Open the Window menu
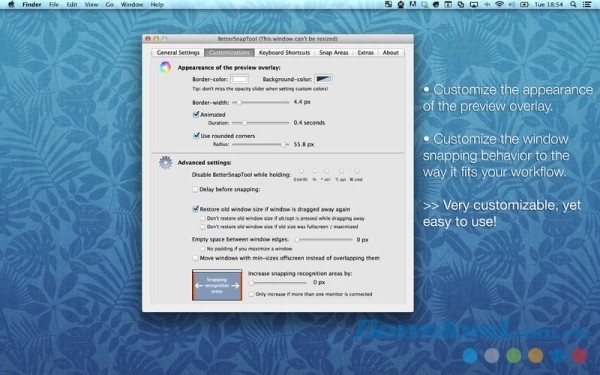Image resolution: width=600 pixels, height=375 pixels. coord(132,5)
